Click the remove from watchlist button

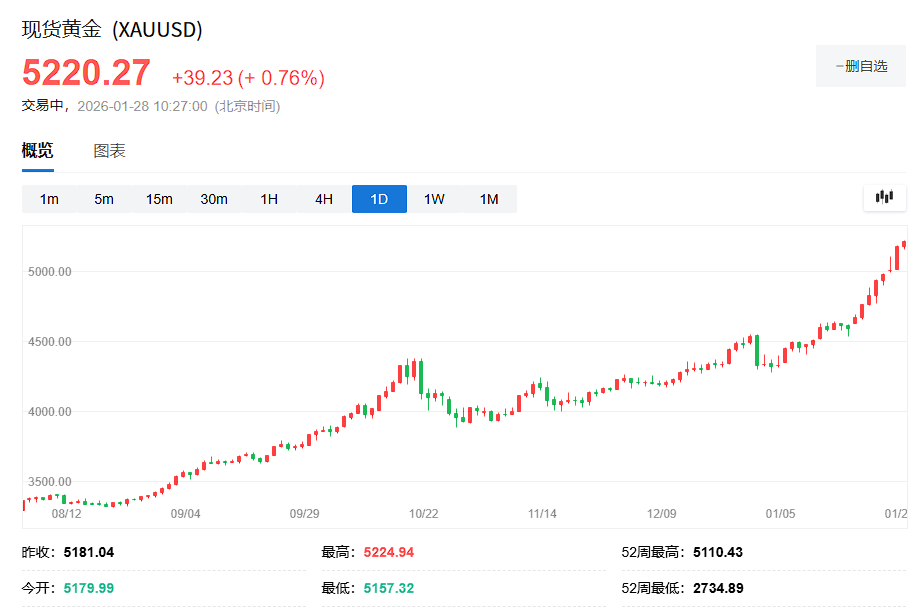tap(861, 66)
